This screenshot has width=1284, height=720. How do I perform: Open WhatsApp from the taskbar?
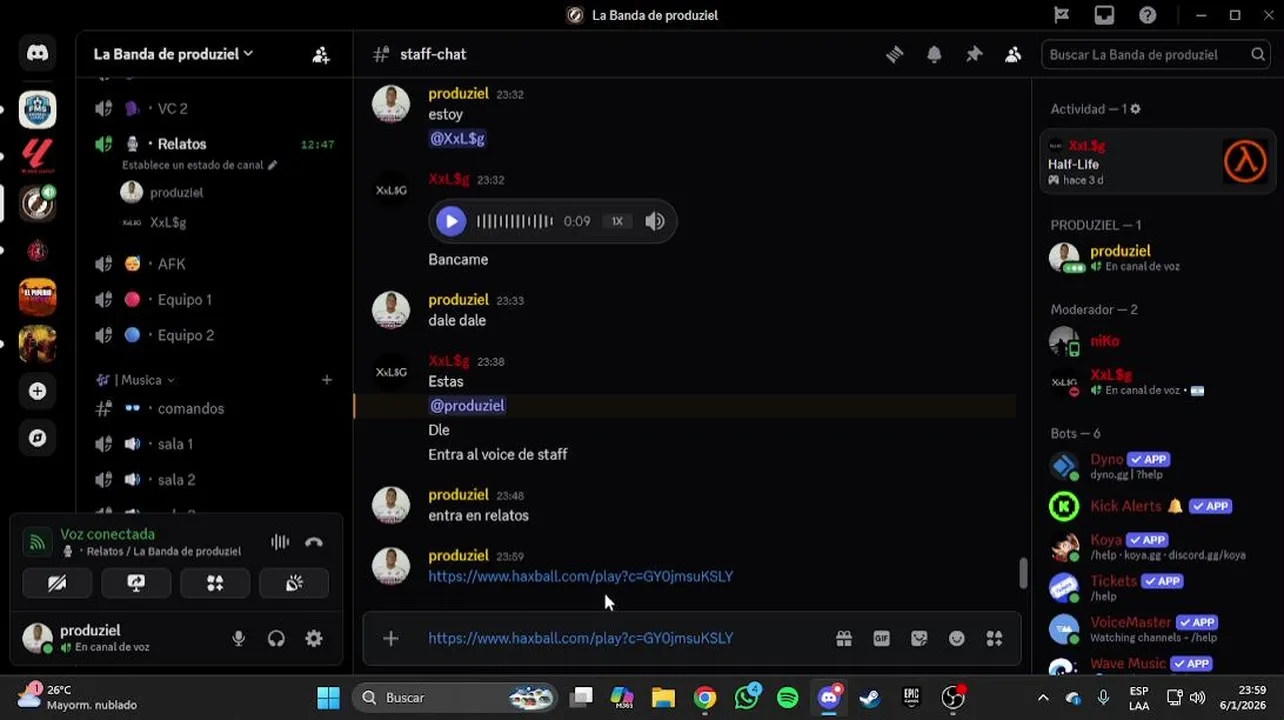(746, 697)
